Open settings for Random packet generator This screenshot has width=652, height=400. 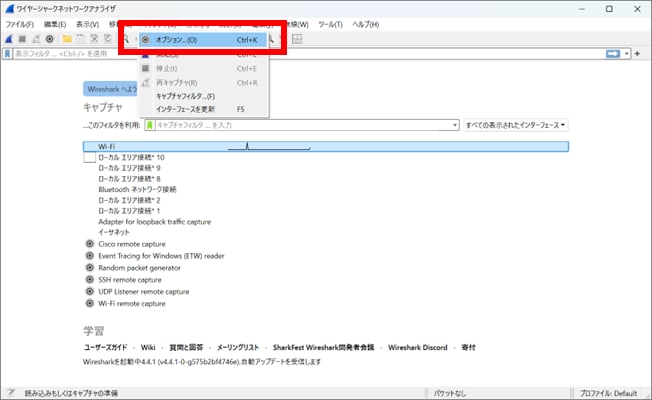89,267
